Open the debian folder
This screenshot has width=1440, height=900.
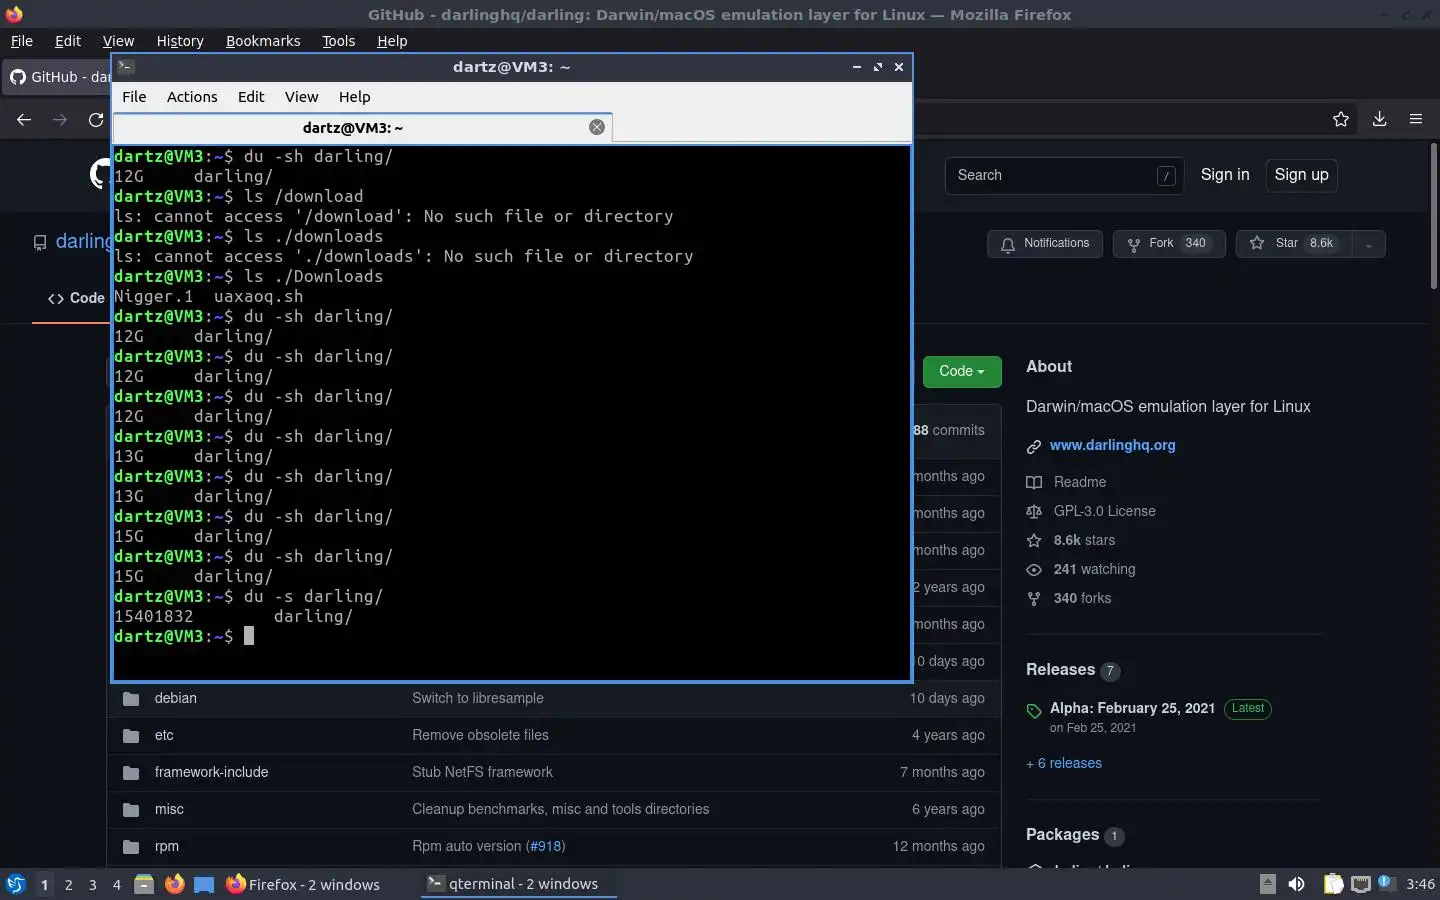click(176, 698)
